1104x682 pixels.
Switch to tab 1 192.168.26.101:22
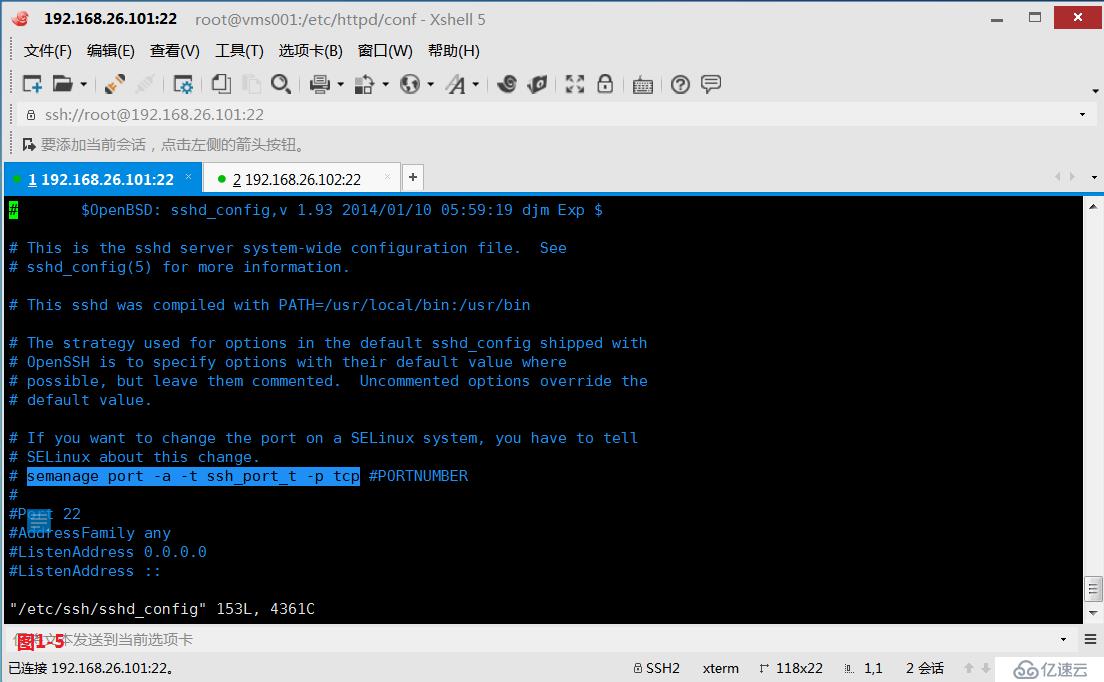click(101, 179)
